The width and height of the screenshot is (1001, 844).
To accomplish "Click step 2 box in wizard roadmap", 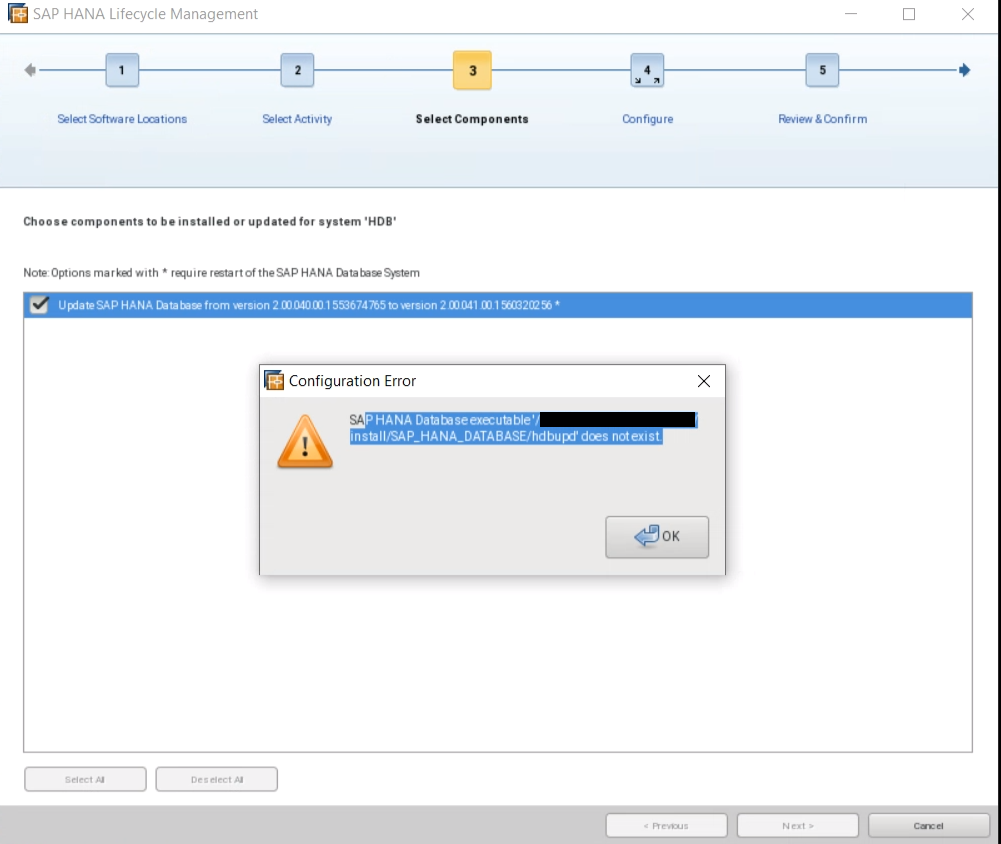I will [x=297, y=70].
